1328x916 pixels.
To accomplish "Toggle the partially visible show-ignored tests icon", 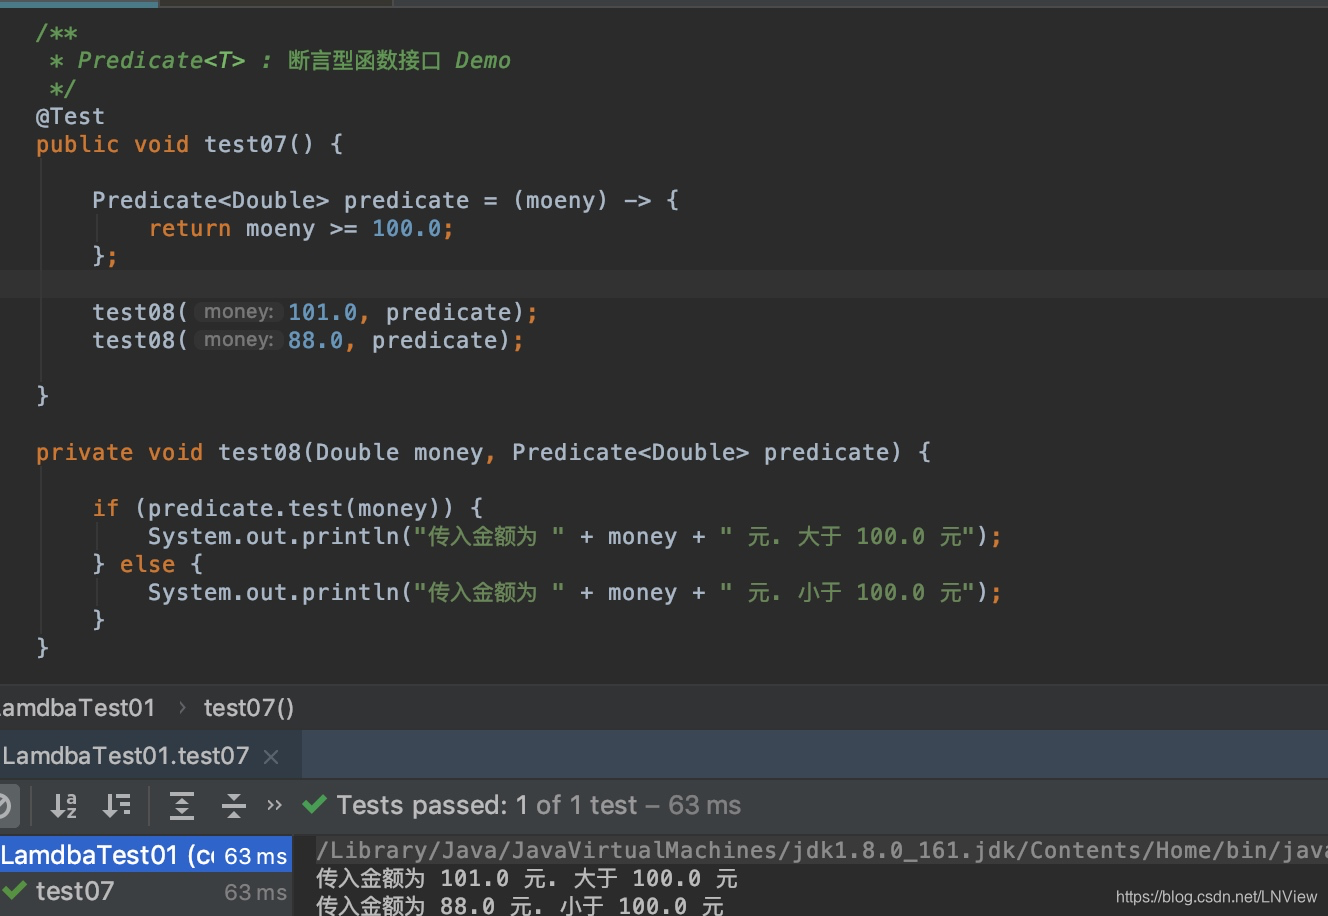I will click(x=6, y=805).
